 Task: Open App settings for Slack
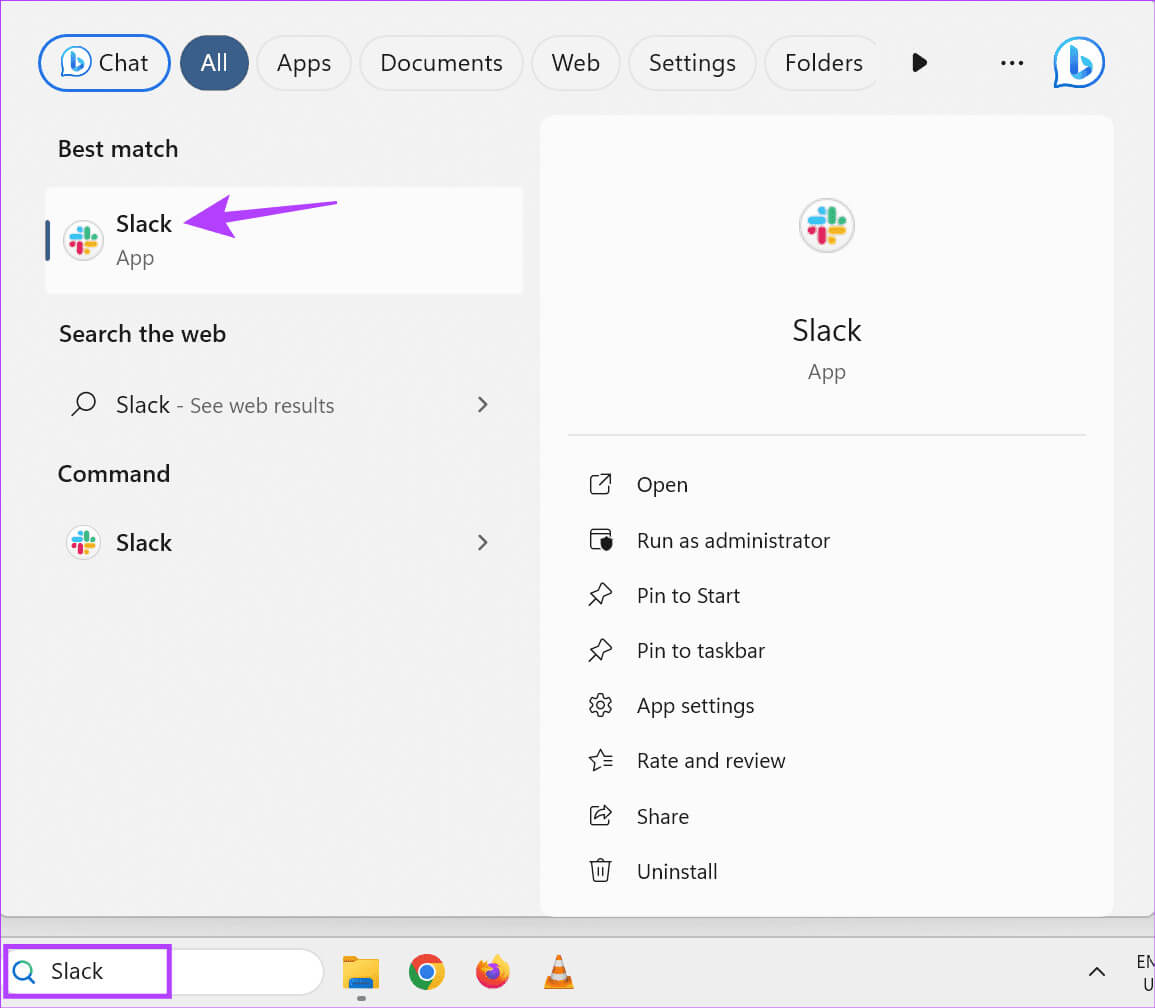point(696,706)
